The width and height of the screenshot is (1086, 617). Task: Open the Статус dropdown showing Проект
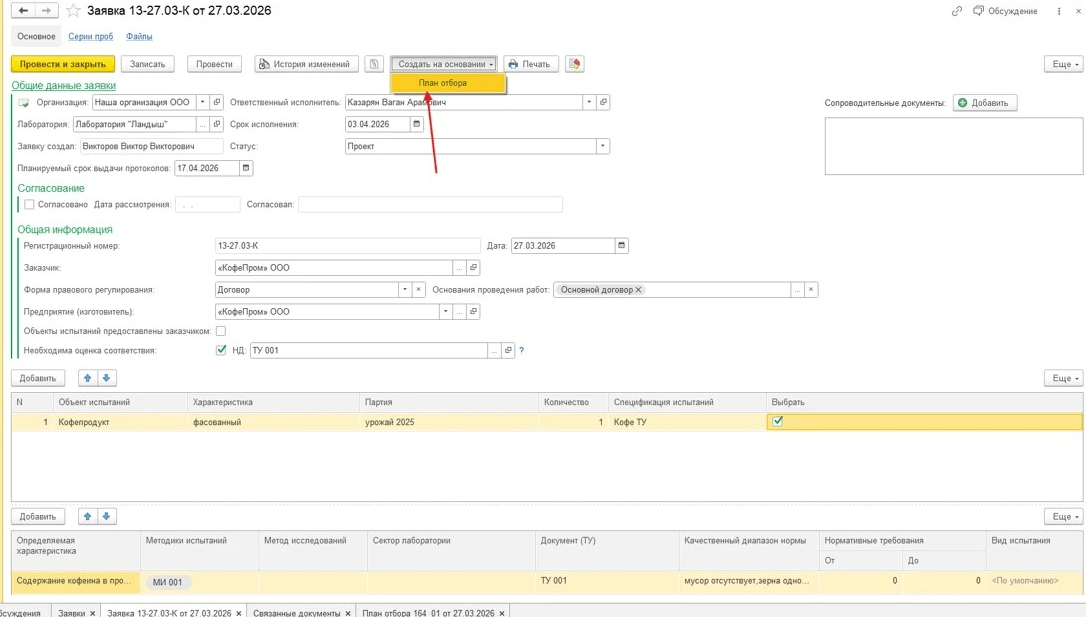pos(603,146)
